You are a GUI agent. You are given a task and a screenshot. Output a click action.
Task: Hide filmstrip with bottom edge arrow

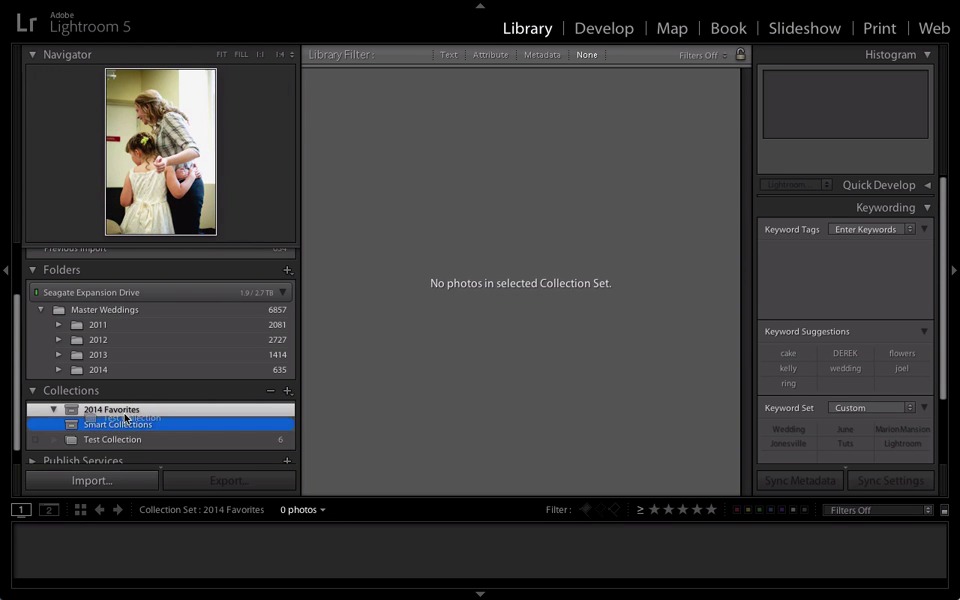tap(480, 594)
